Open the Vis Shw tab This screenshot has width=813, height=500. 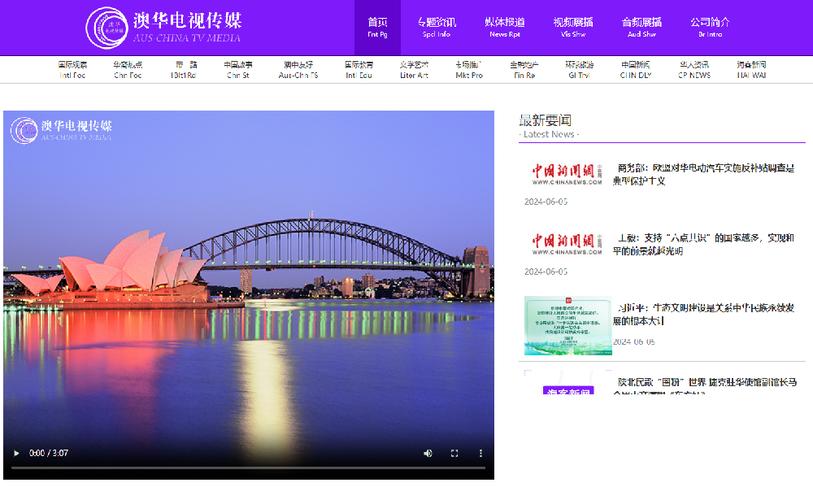click(573, 27)
